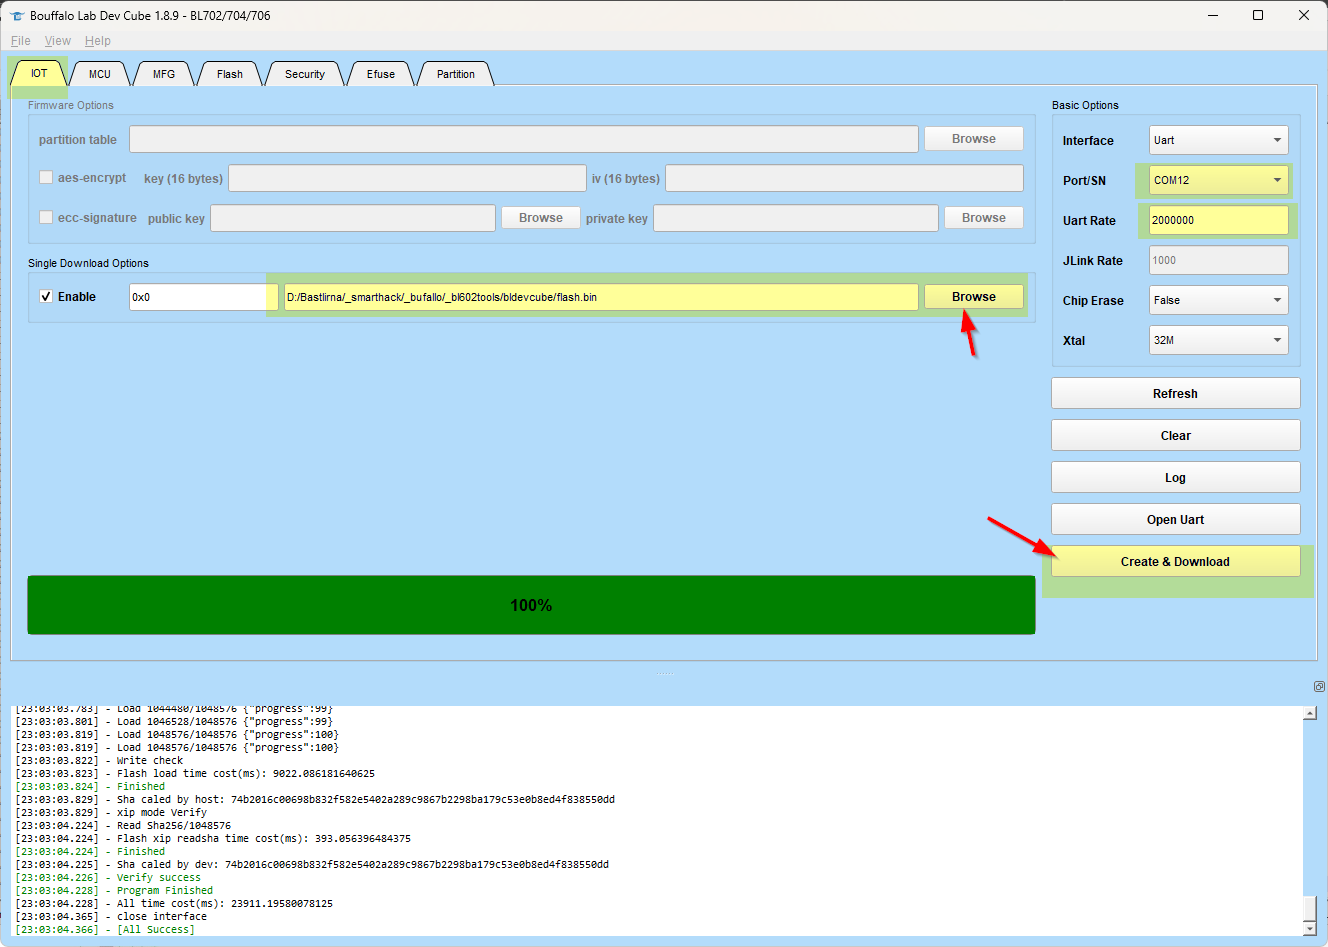Click the AES key (16 bytes) field

[x=407, y=178]
